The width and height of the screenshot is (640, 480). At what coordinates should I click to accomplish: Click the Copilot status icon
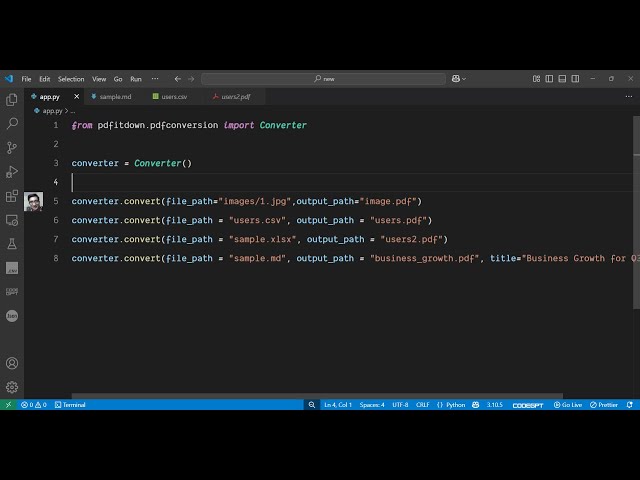(476, 404)
